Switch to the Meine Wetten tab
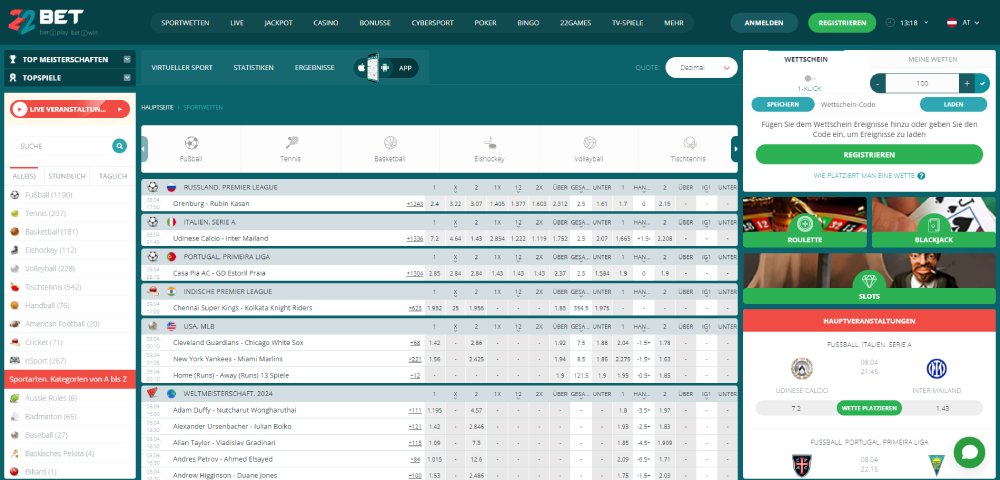1000x480 pixels. tap(932, 59)
